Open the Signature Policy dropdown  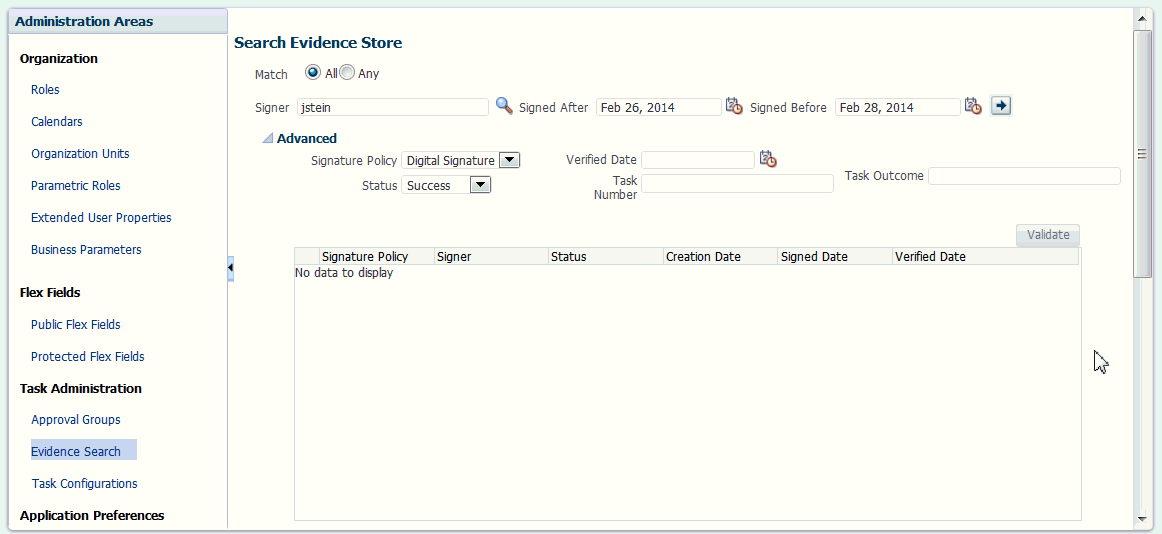click(510, 160)
